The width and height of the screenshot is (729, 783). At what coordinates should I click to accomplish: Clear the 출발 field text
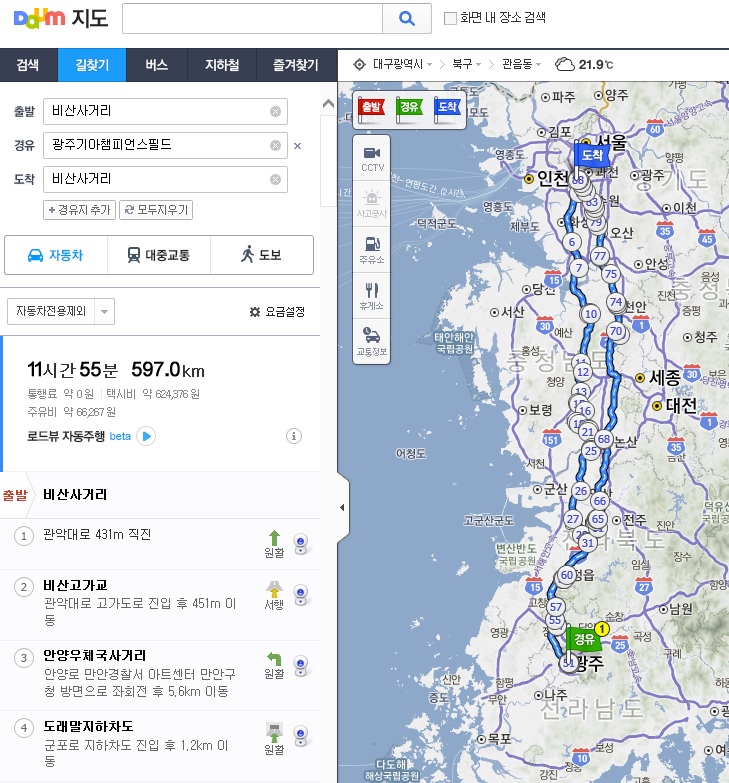click(275, 111)
